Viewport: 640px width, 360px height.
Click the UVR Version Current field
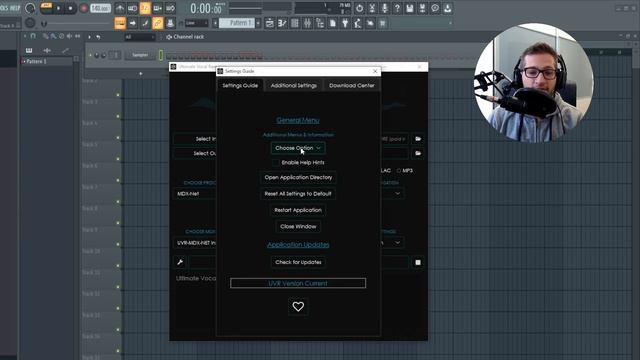(x=298, y=283)
